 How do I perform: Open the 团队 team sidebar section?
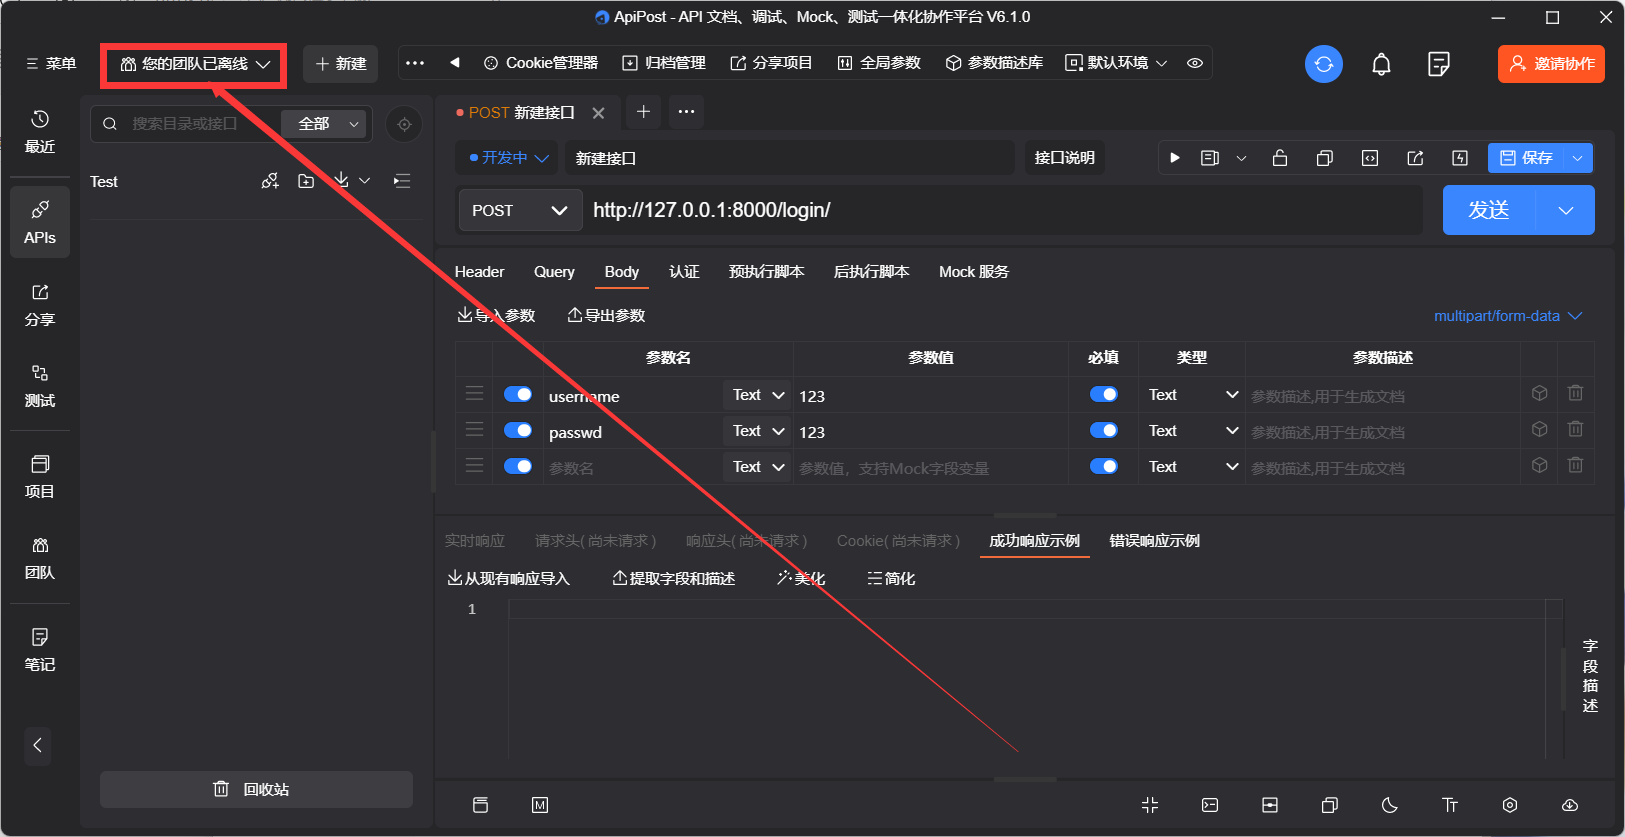click(40, 558)
